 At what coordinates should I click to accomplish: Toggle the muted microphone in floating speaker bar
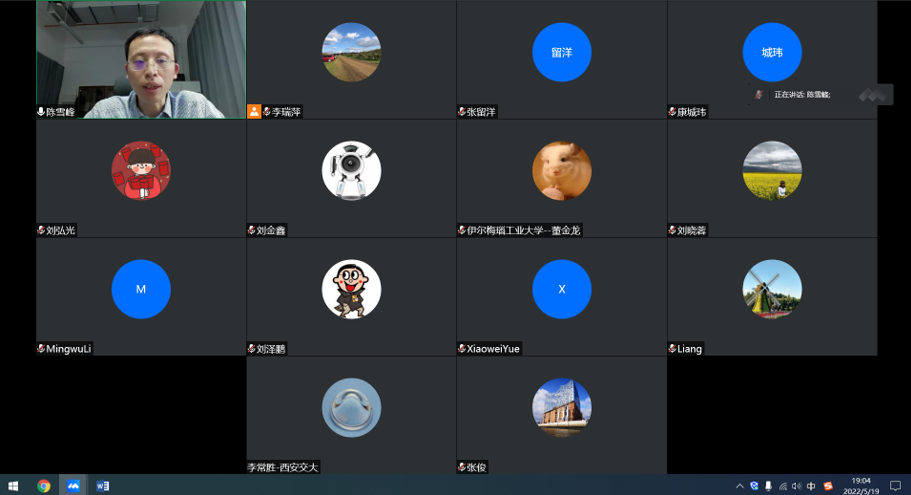pyautogui.click(x=759, y=95)
